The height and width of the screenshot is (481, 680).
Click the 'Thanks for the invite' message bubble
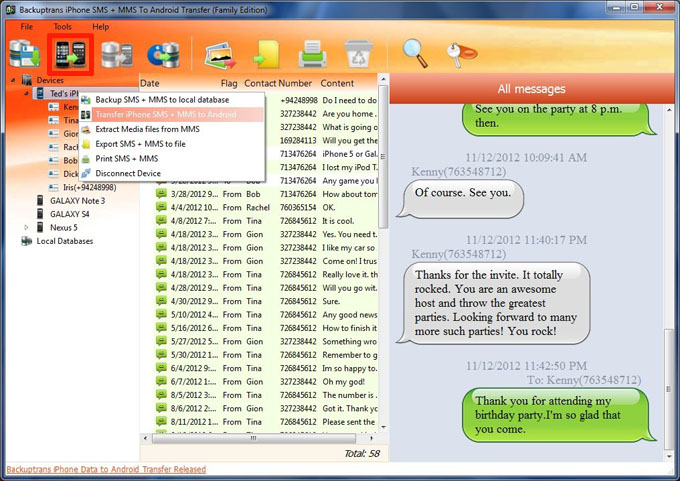pos(494,303)
